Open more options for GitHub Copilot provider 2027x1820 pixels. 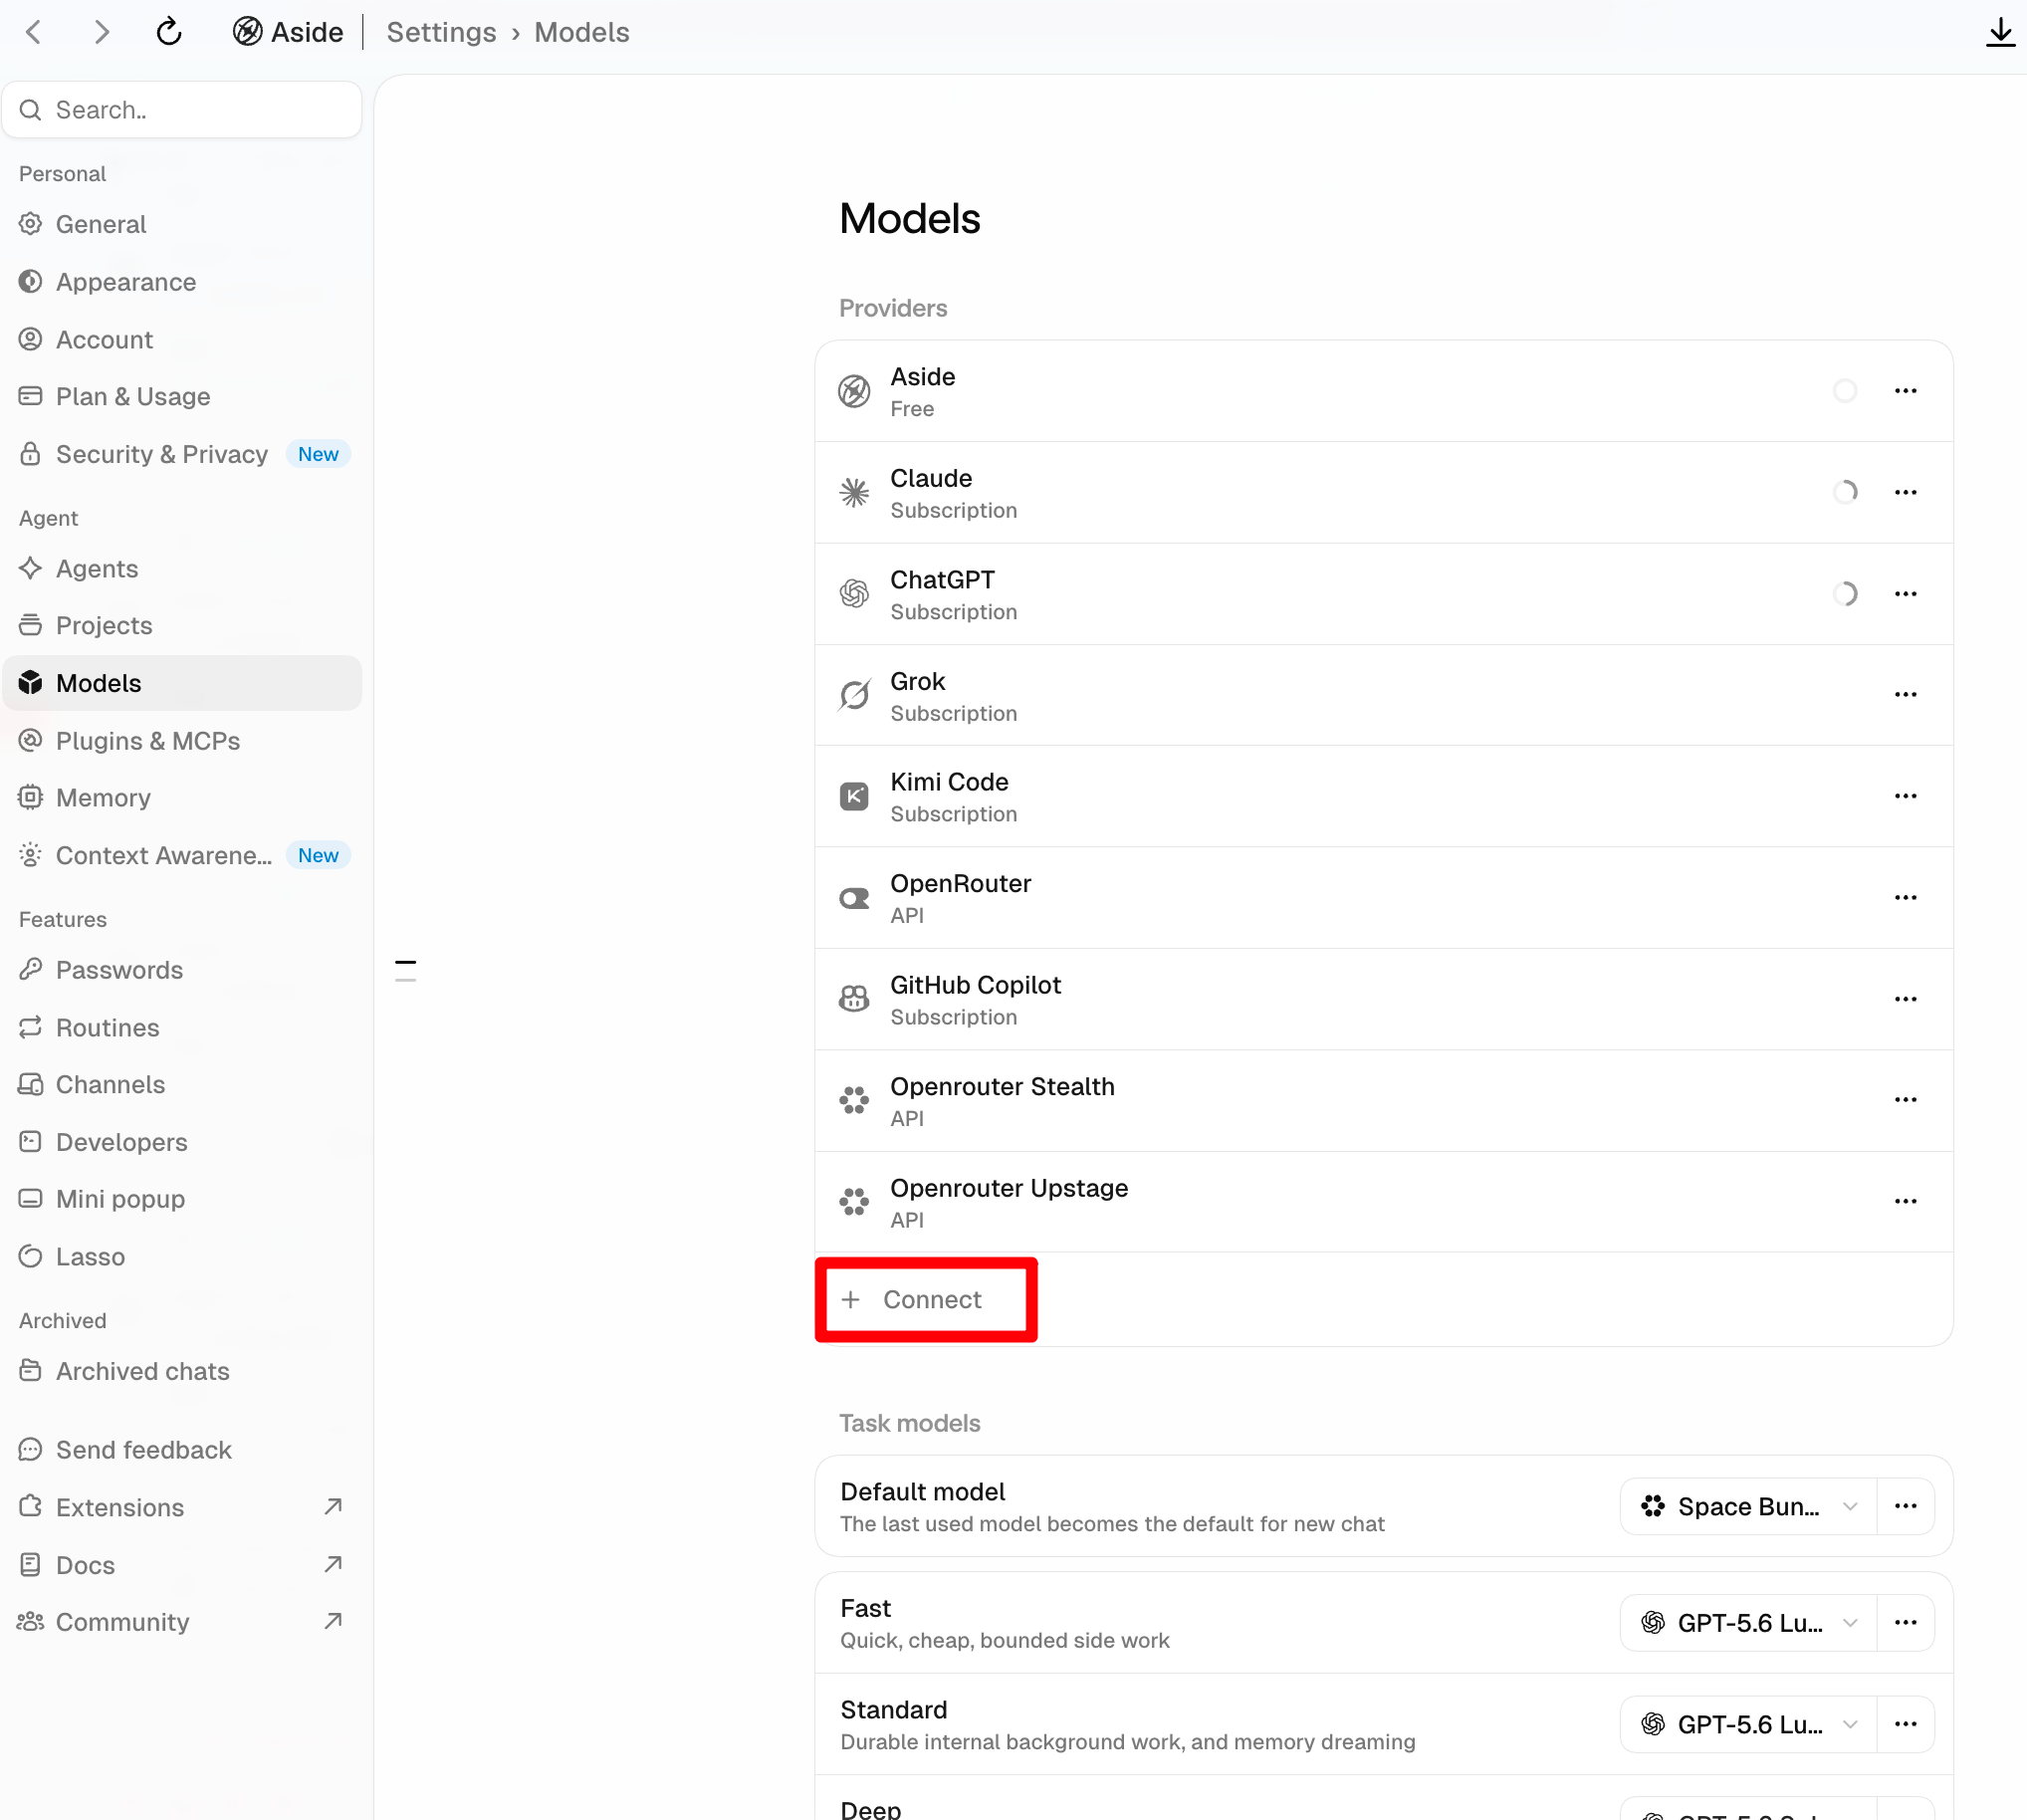pos(1905,1000)
